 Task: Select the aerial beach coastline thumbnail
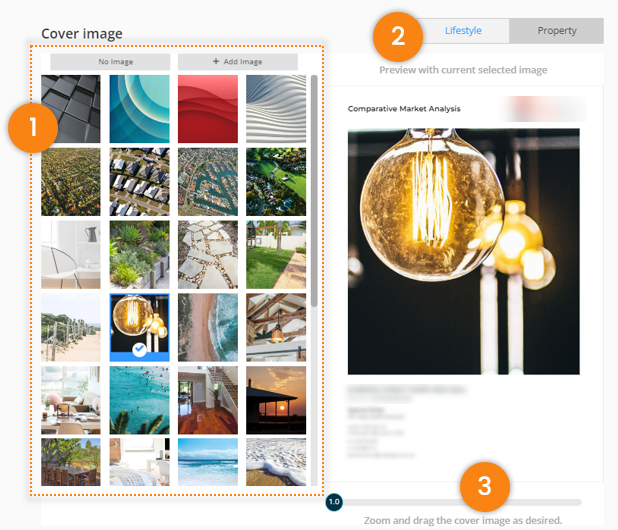click(x=208, y=327)
